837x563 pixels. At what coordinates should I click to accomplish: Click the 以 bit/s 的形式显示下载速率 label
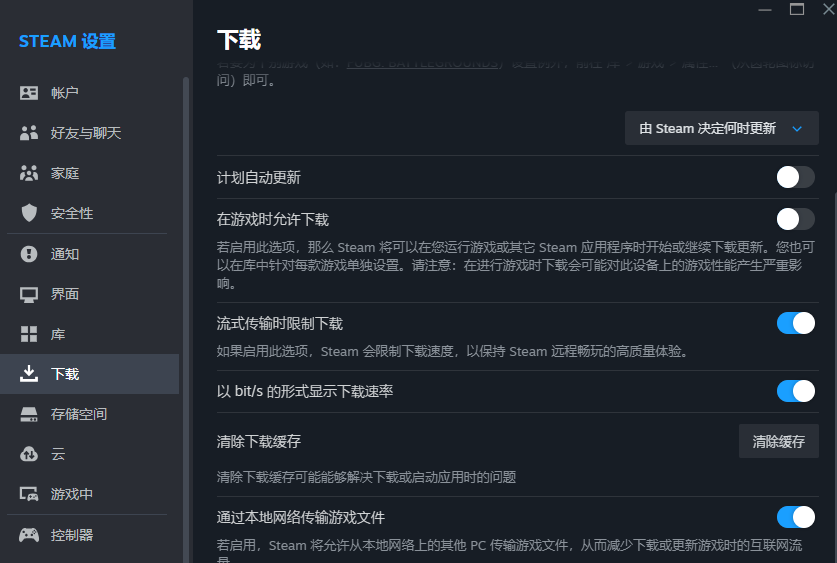pyautogui.click(x=305, y=391)
